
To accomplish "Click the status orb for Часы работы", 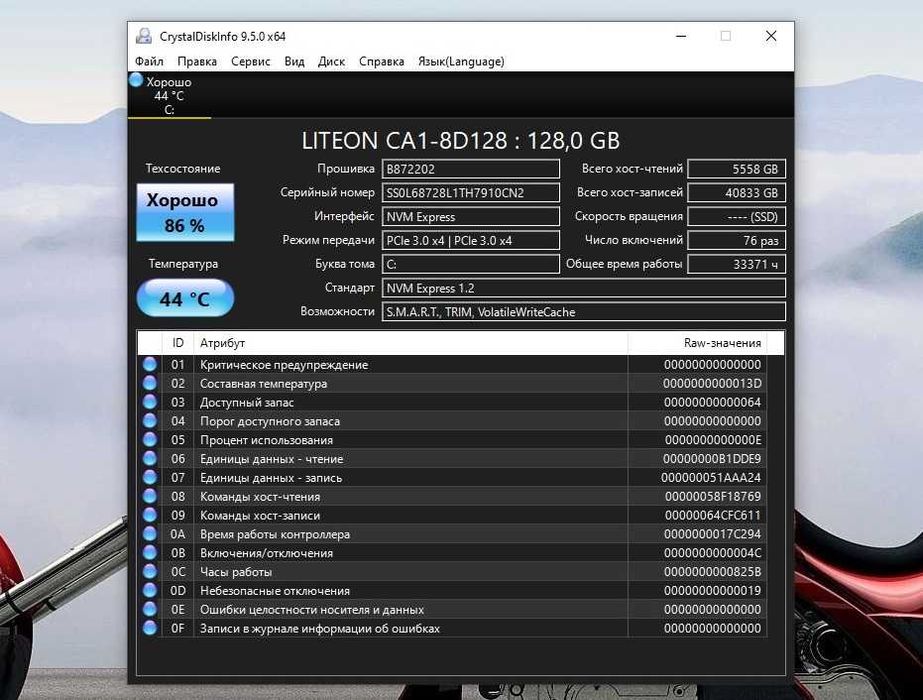I will pos(150,572).
